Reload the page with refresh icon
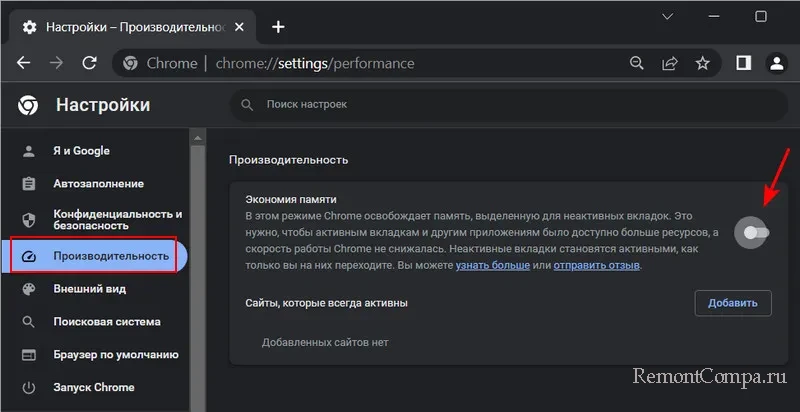The width and height of the screenshot is (800, 412). [89, 63]
